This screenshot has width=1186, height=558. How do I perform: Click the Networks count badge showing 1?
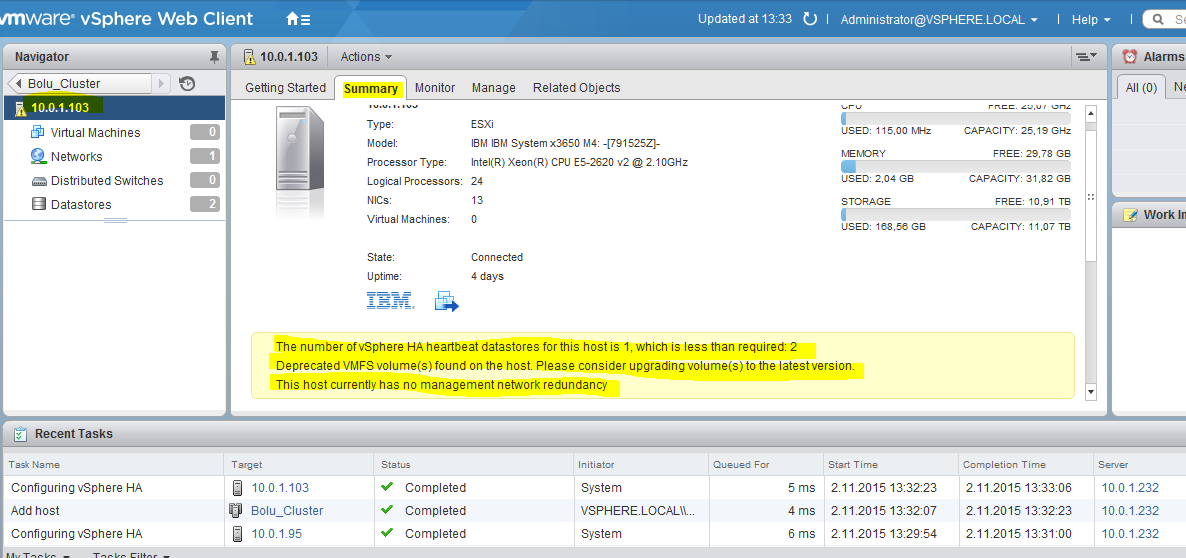pos(205,157)
